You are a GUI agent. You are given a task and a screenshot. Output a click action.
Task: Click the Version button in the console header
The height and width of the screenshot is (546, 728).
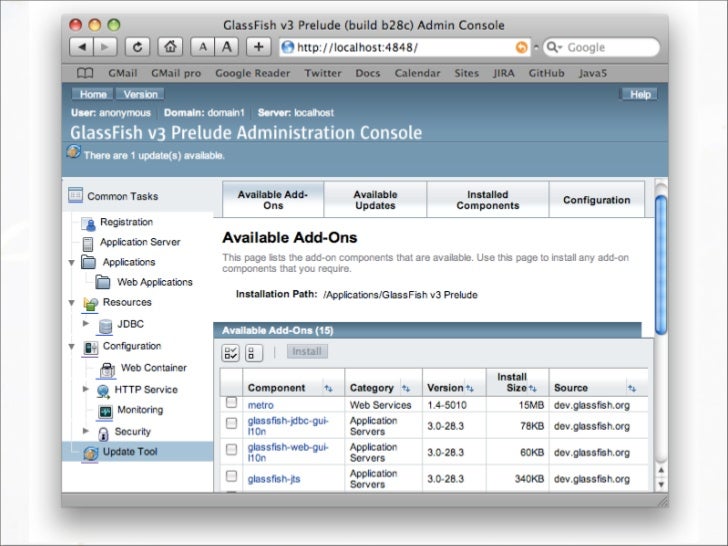tap(140, 94)
